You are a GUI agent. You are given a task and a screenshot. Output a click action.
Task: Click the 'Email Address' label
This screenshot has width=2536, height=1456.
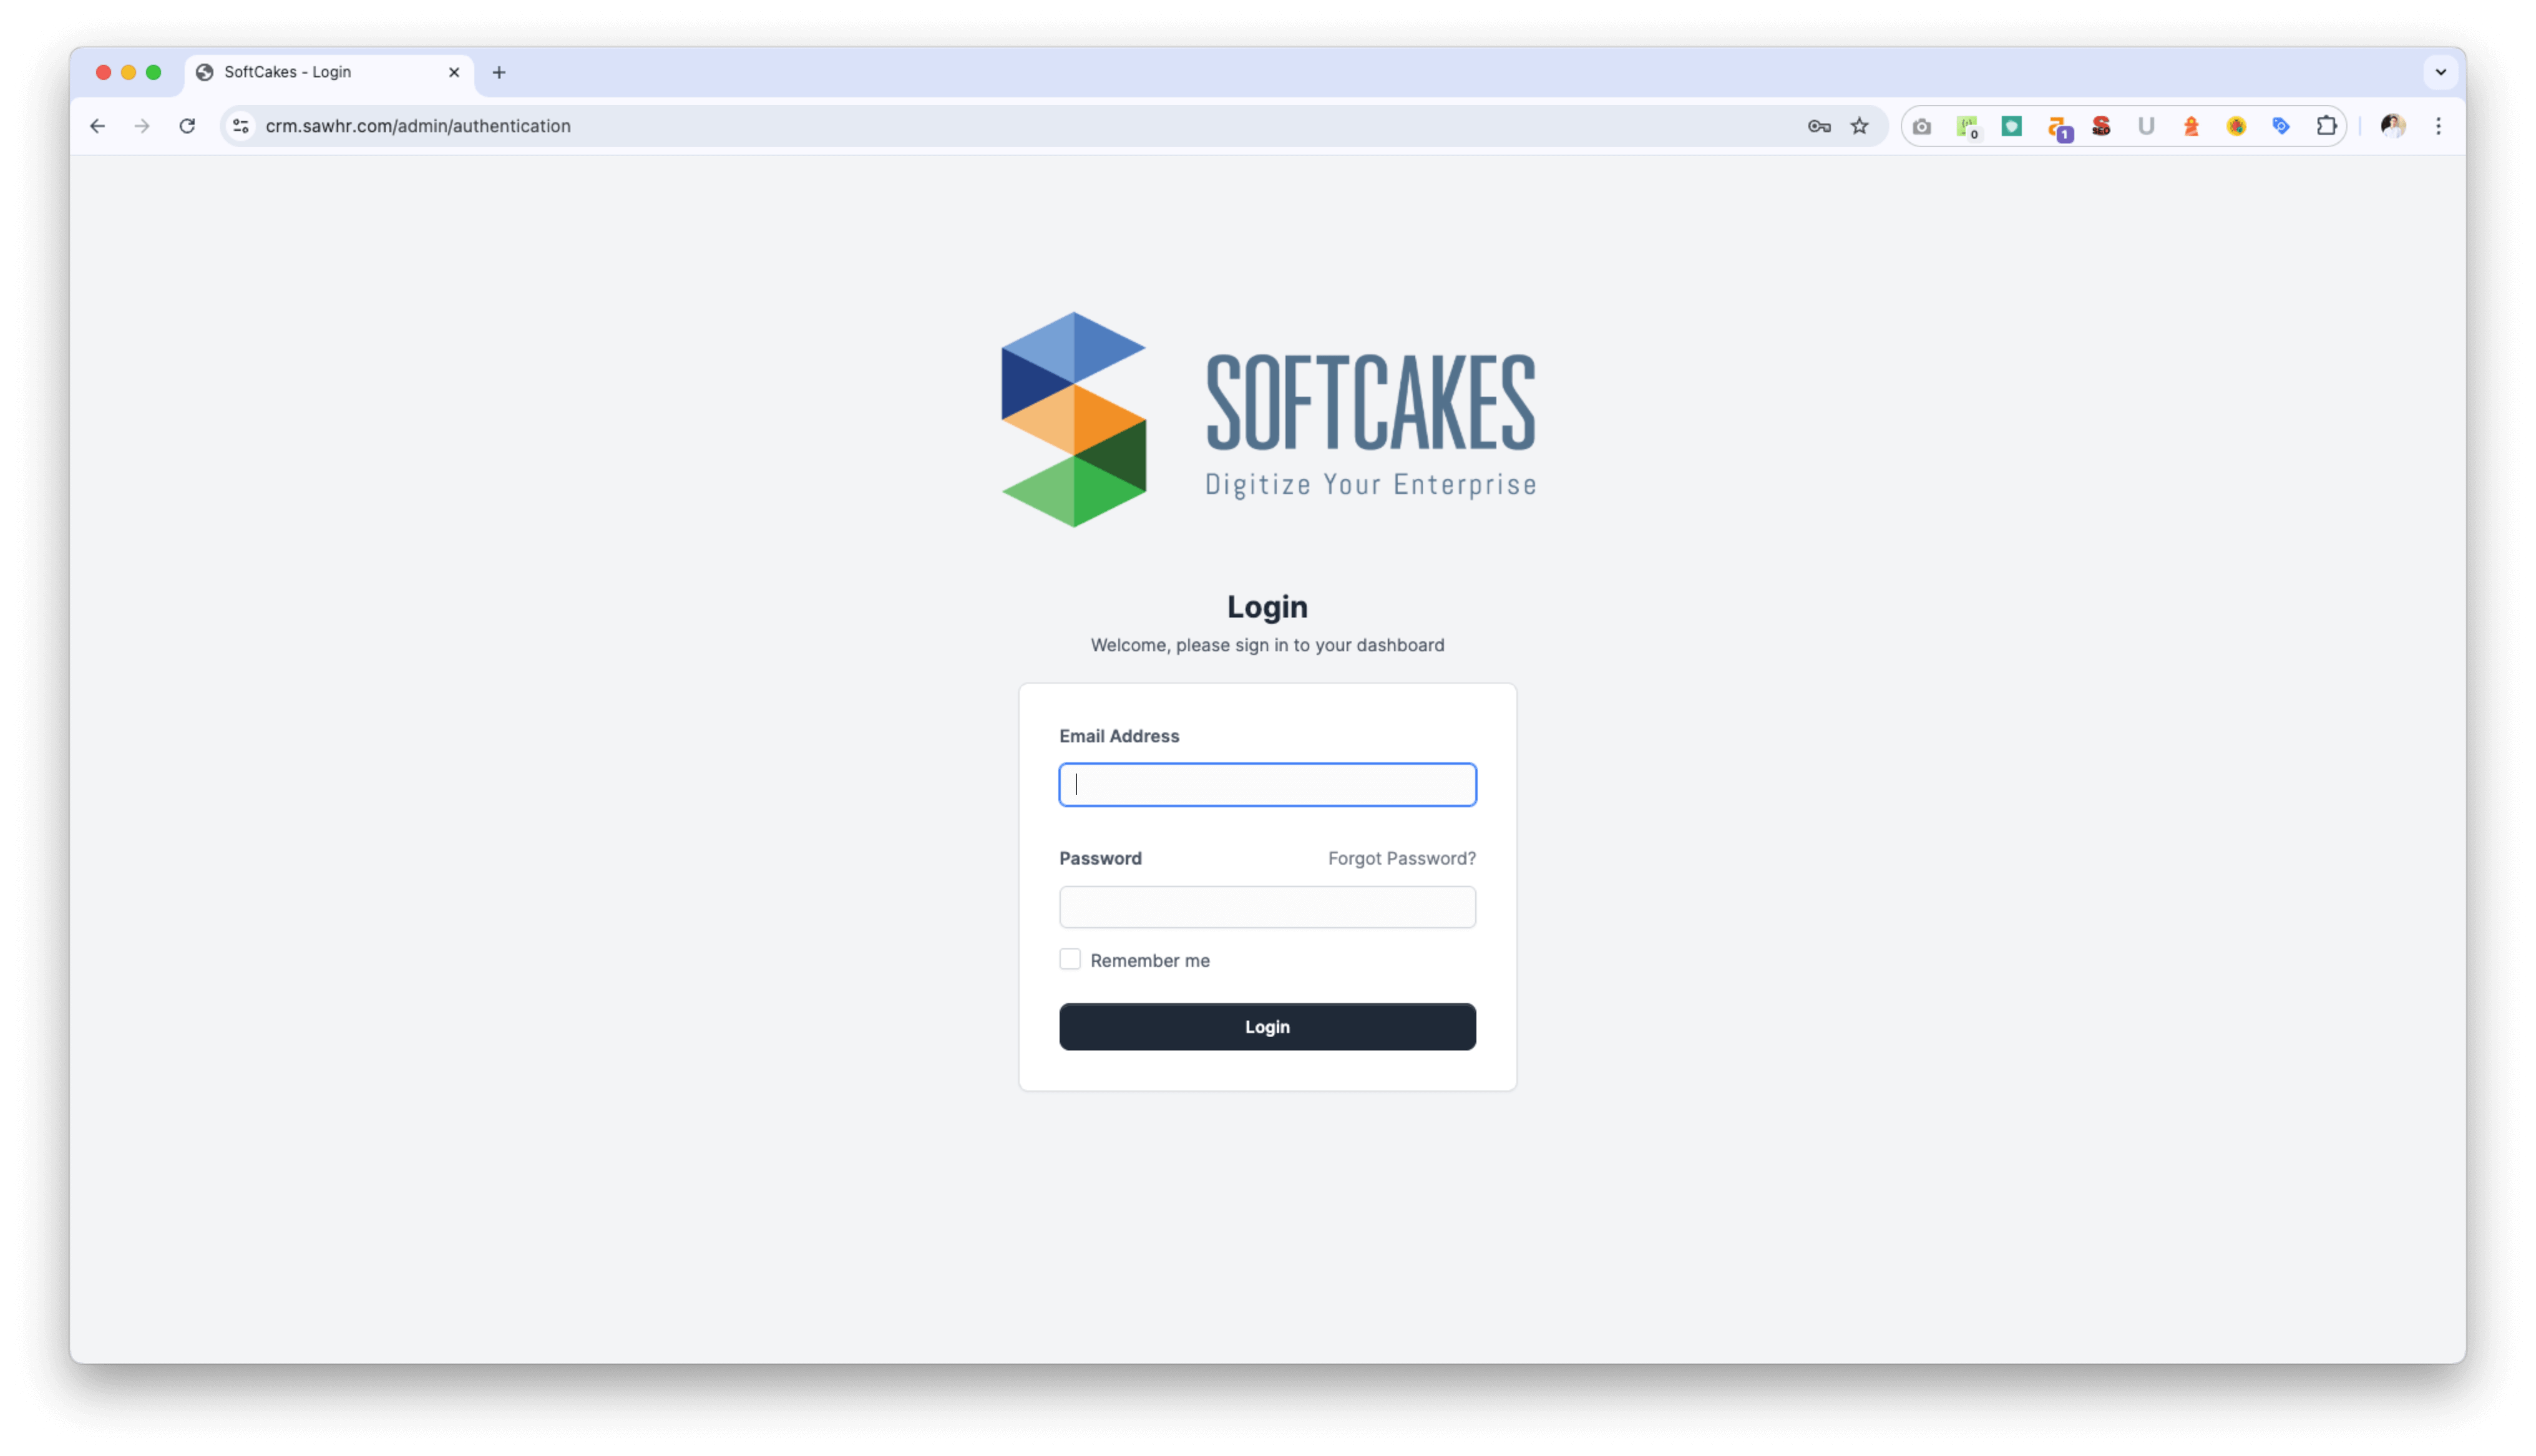[1119, 736]
